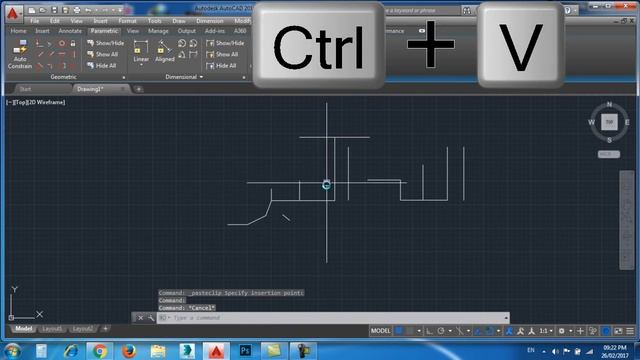The image size is (640, 360).
Task: Expand the Dimensional panel dropdown
Action: click(x=184, y=77)
